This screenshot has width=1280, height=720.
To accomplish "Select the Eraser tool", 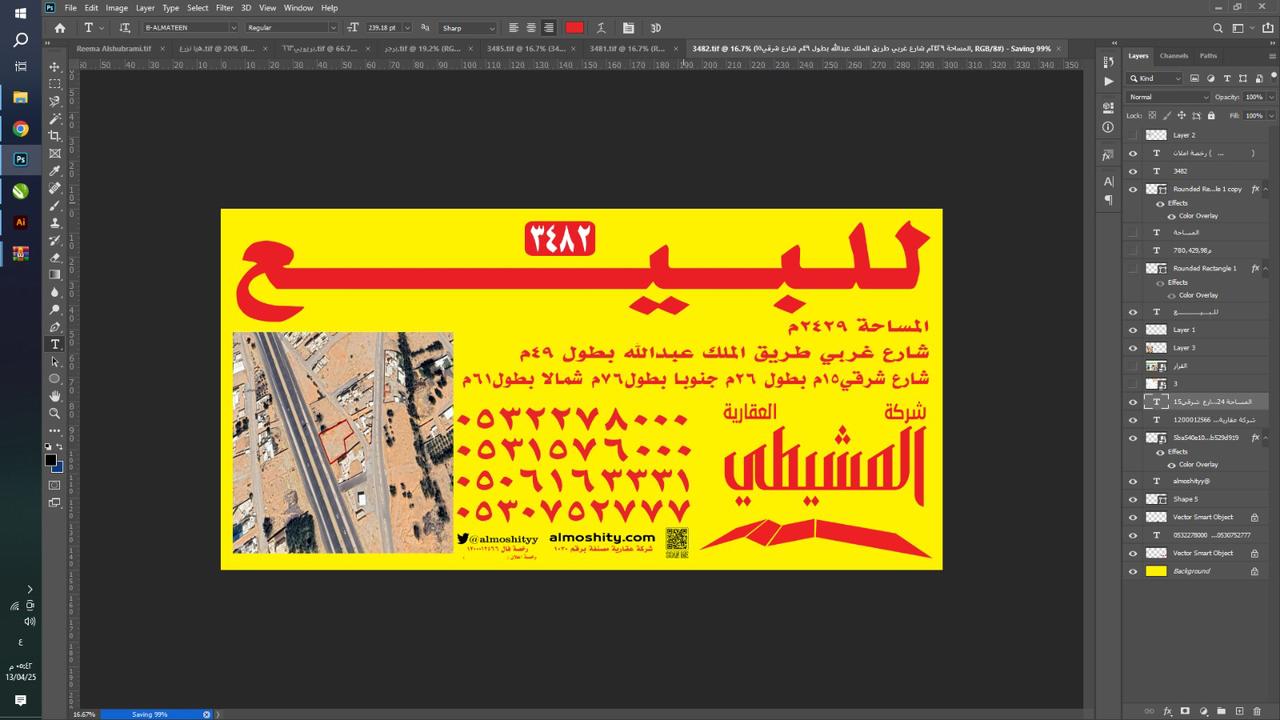I will [x=55, y=258].
